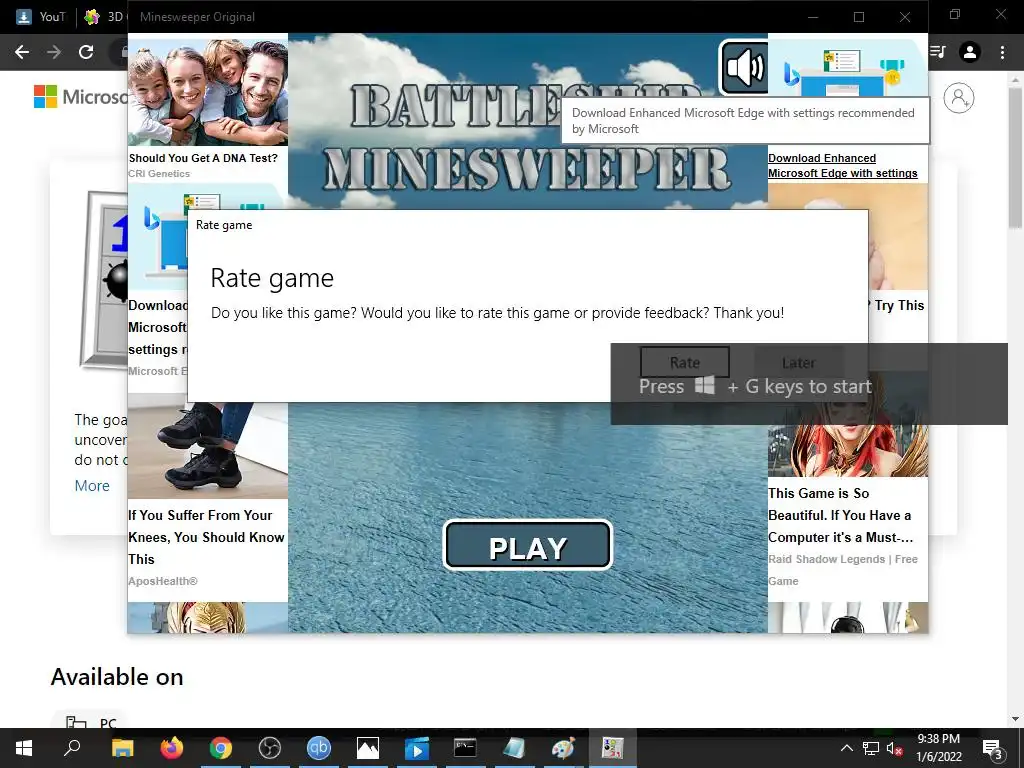Toggle the game sound speaker icon
The image size is (1024, 768).
pos(744,67)
